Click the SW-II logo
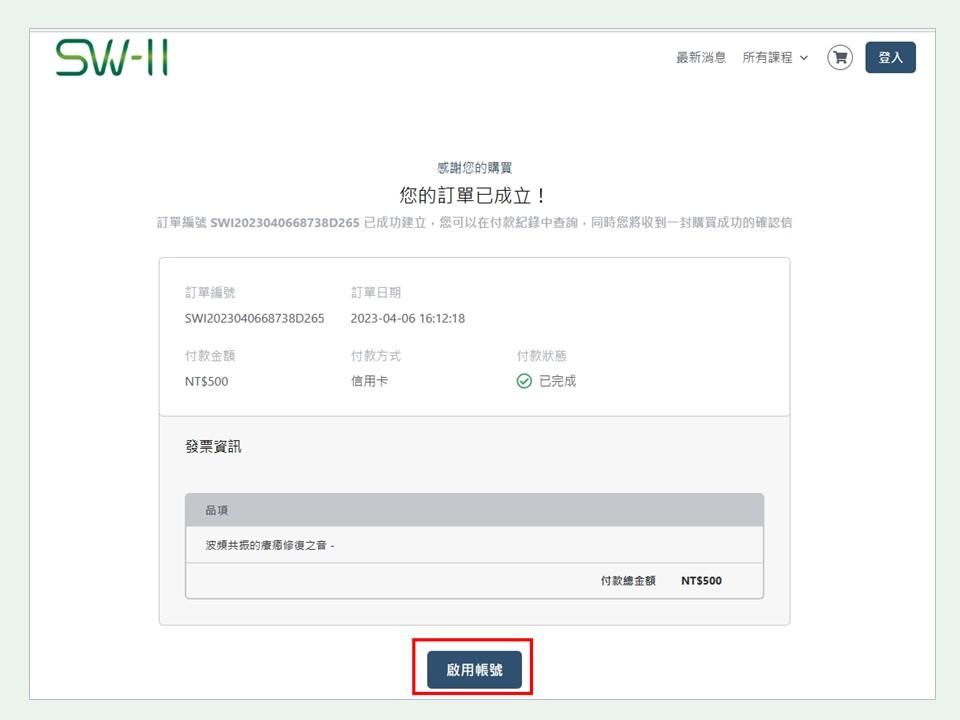960x720 pixels. pos(111,58)
